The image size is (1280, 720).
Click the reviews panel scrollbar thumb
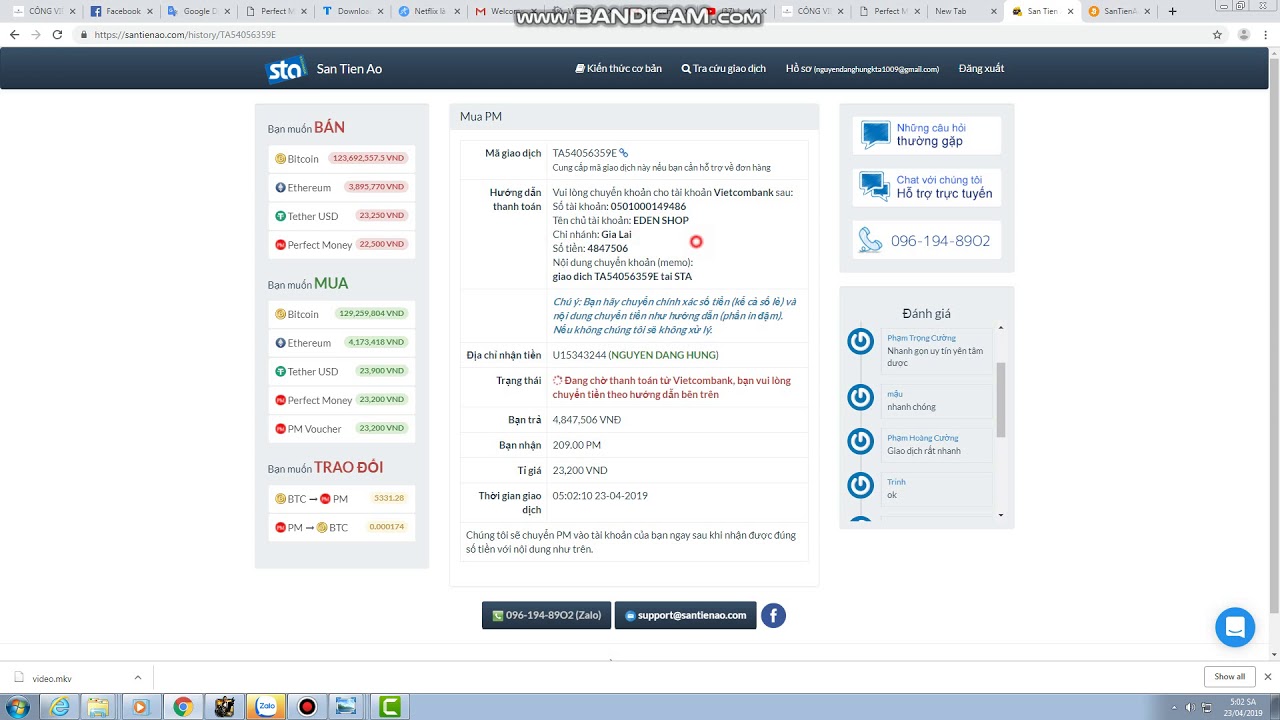pyautogui.click(x=1000, y=400)
